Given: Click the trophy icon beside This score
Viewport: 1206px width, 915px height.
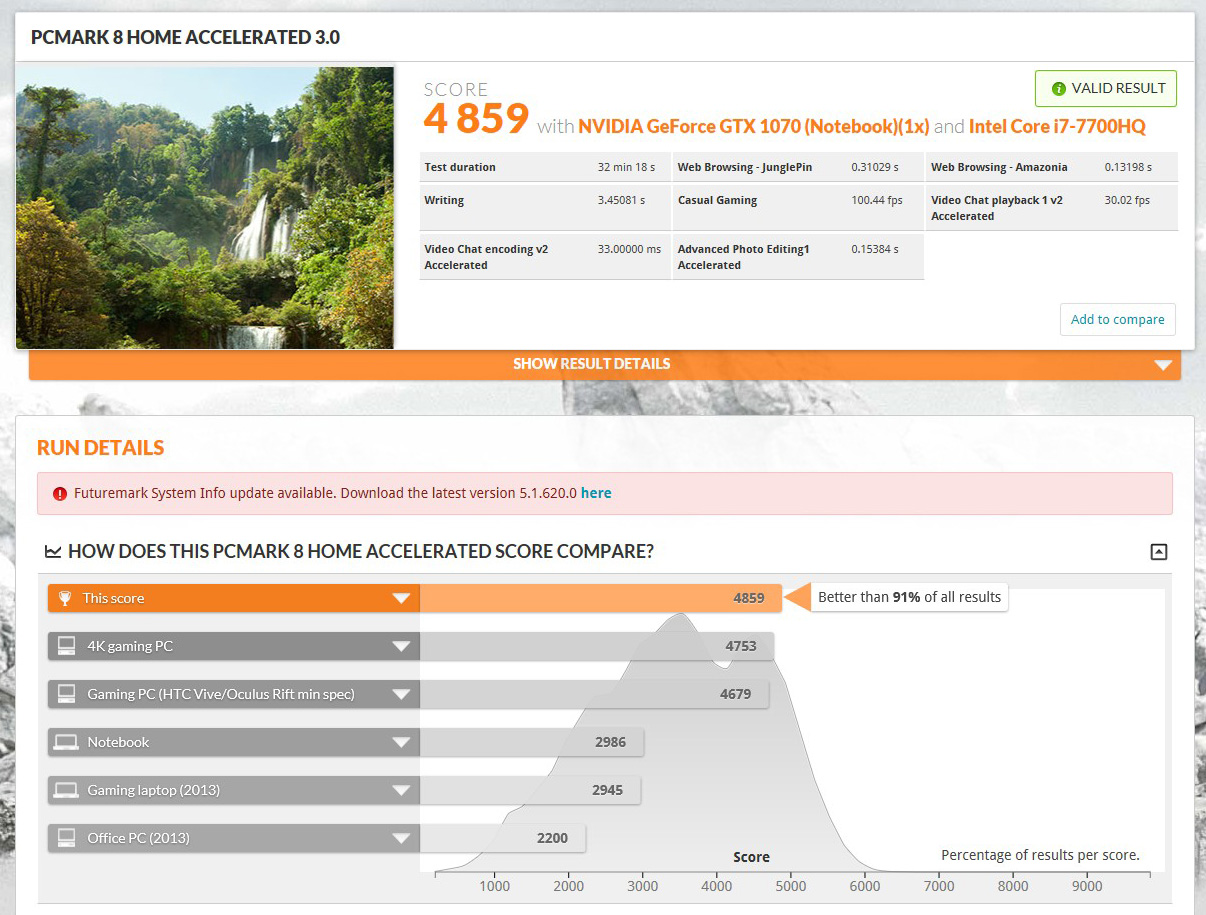Looking at the screenshot, I should point(65,598).
